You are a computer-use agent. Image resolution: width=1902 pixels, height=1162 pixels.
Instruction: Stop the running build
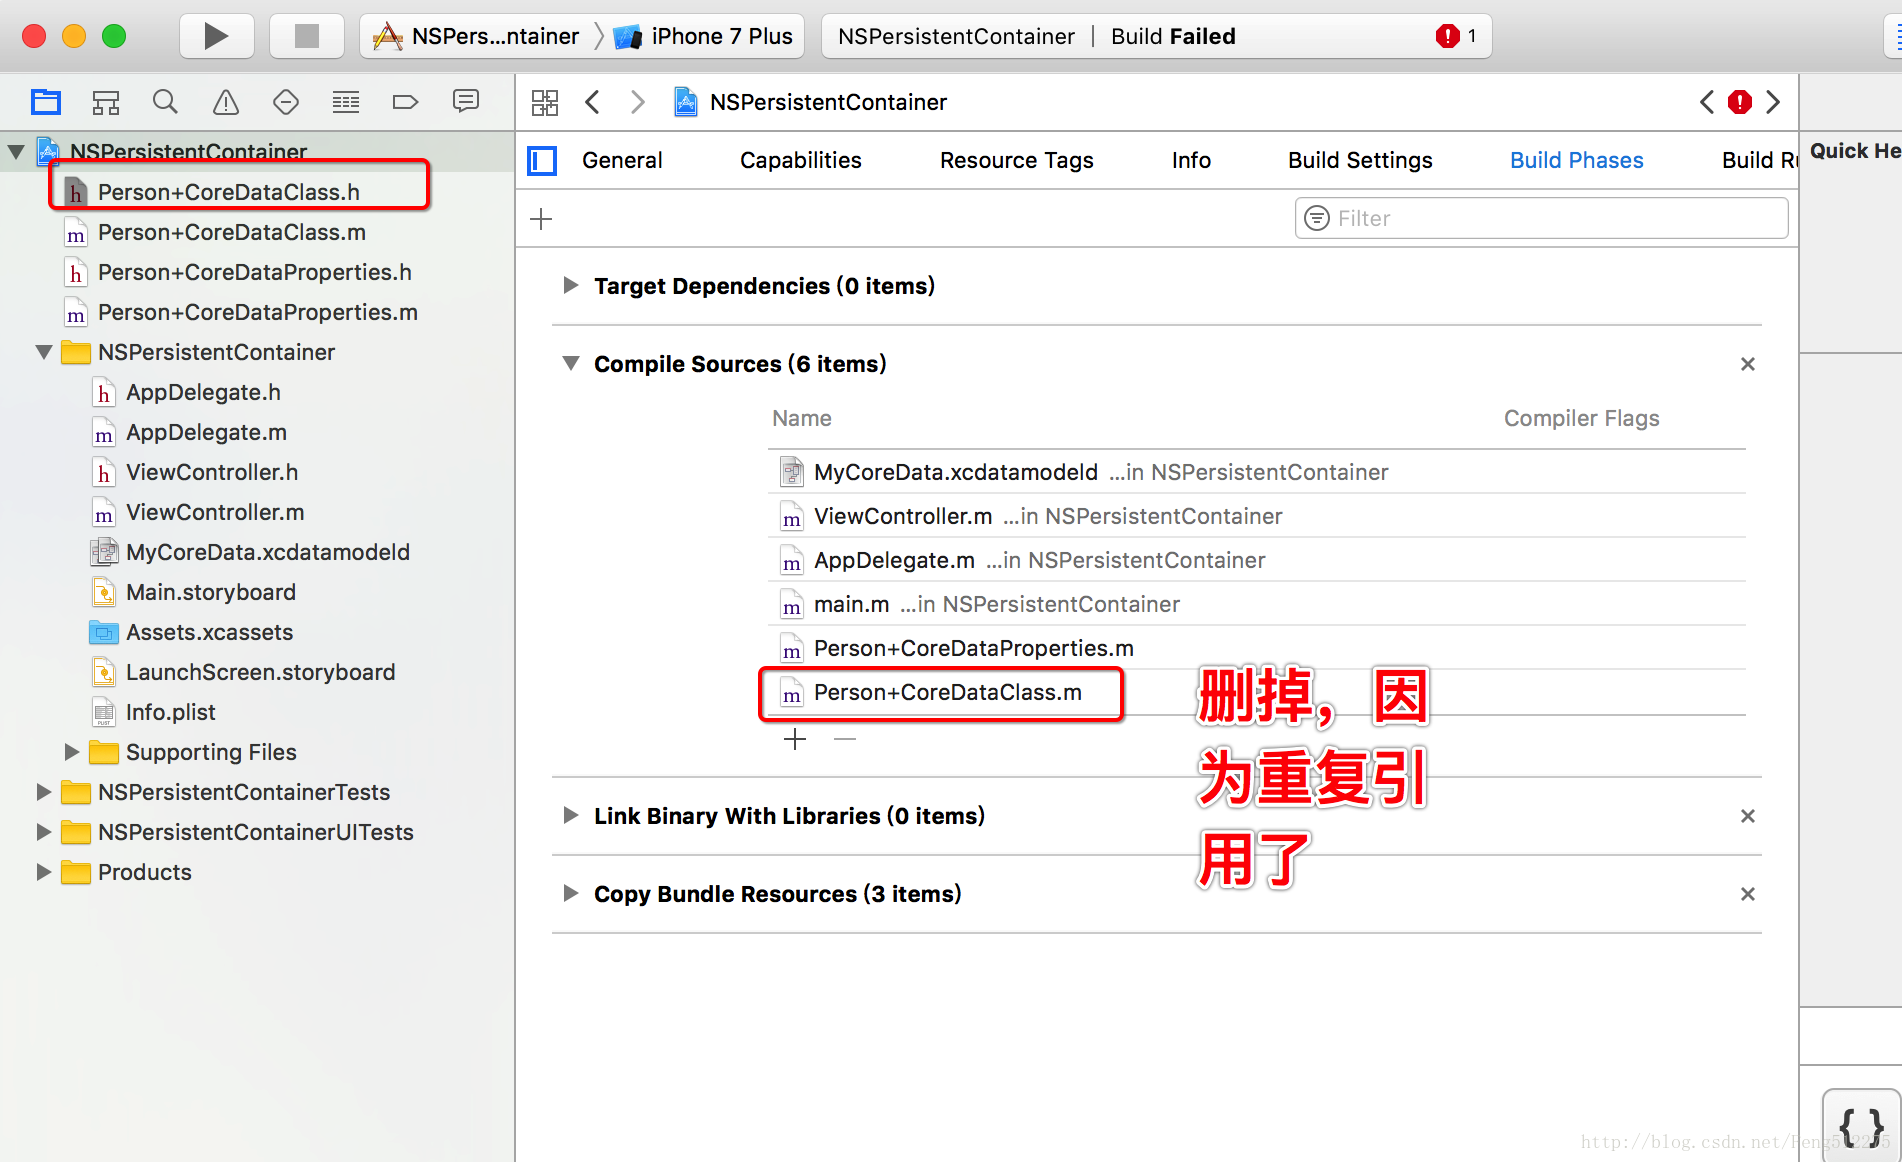(307, 37)
